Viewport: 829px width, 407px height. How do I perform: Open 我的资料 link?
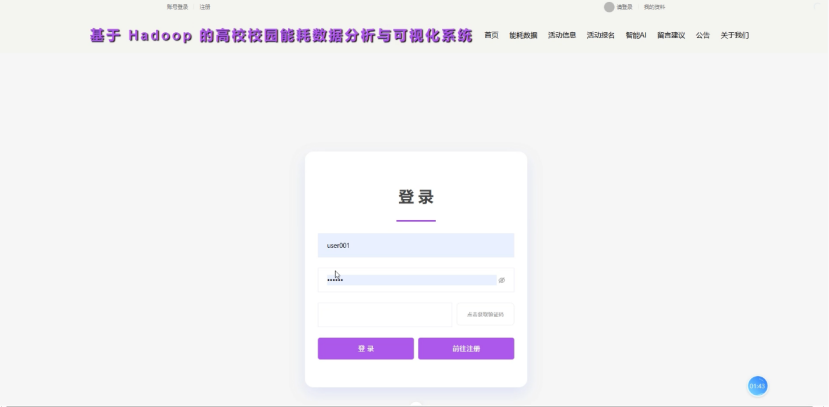(x=654, y=7)
